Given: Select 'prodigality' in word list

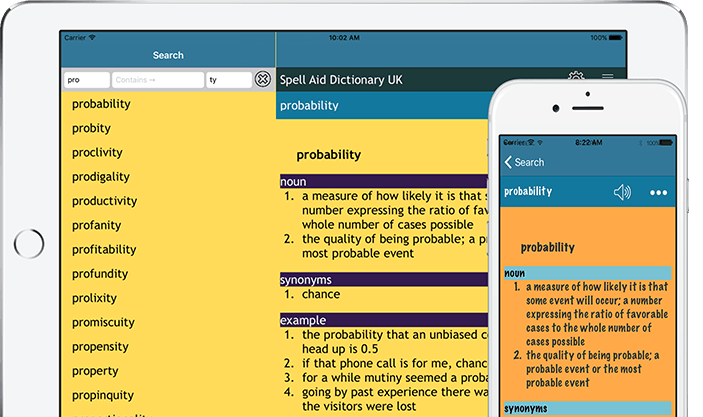Looking at the screenshot, I should pyautogui.click(x=101, y=177).
